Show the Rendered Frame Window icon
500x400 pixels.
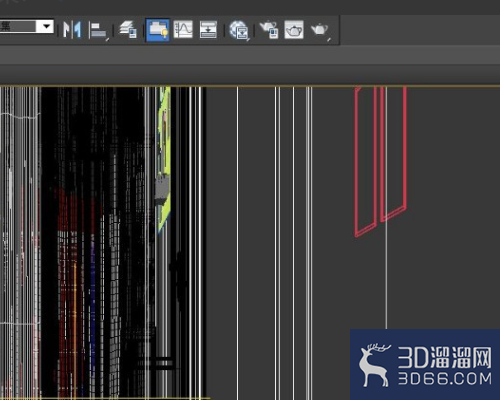pos(294,30)
